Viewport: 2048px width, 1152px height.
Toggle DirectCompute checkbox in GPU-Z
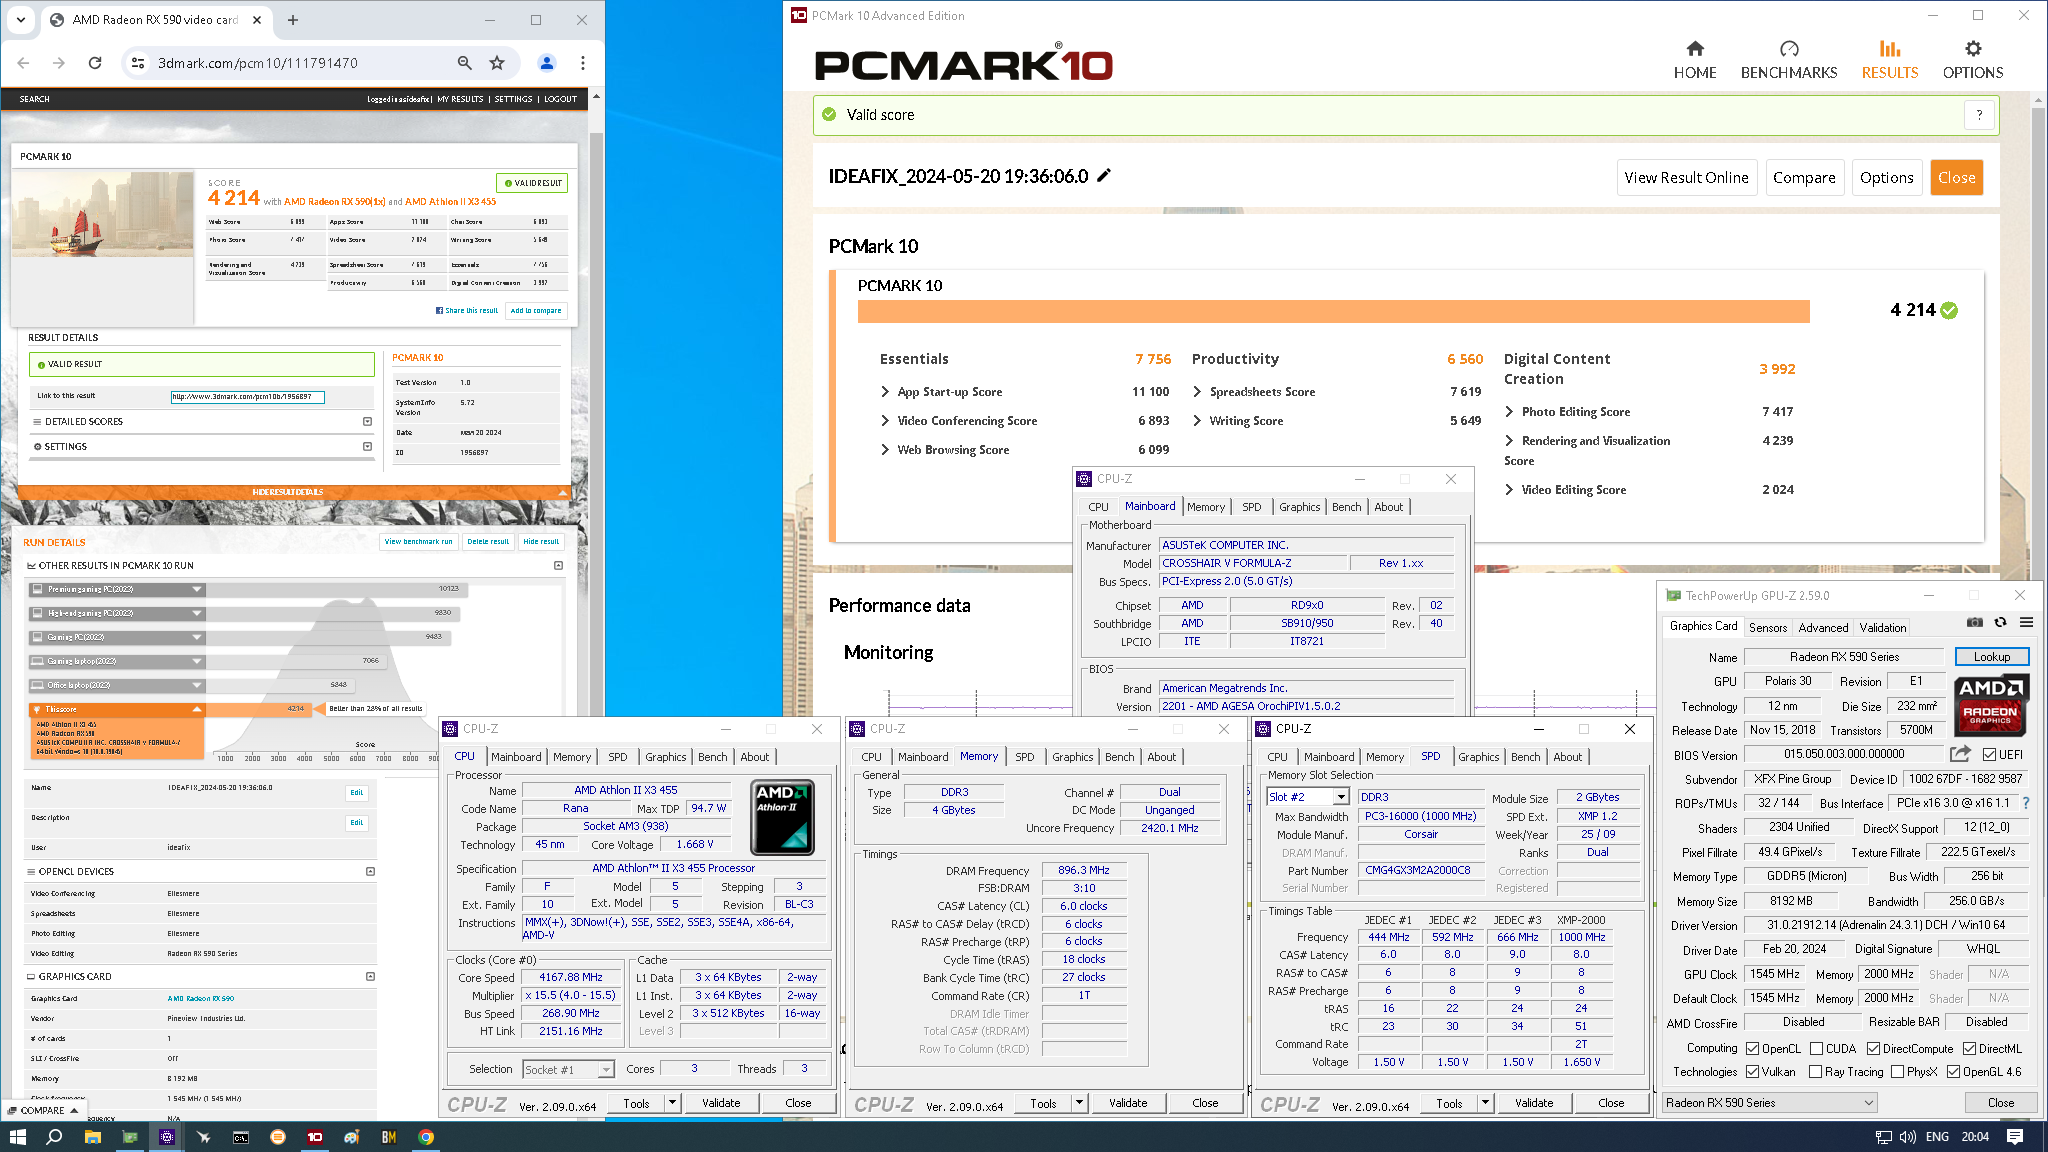[1873, 1049]
